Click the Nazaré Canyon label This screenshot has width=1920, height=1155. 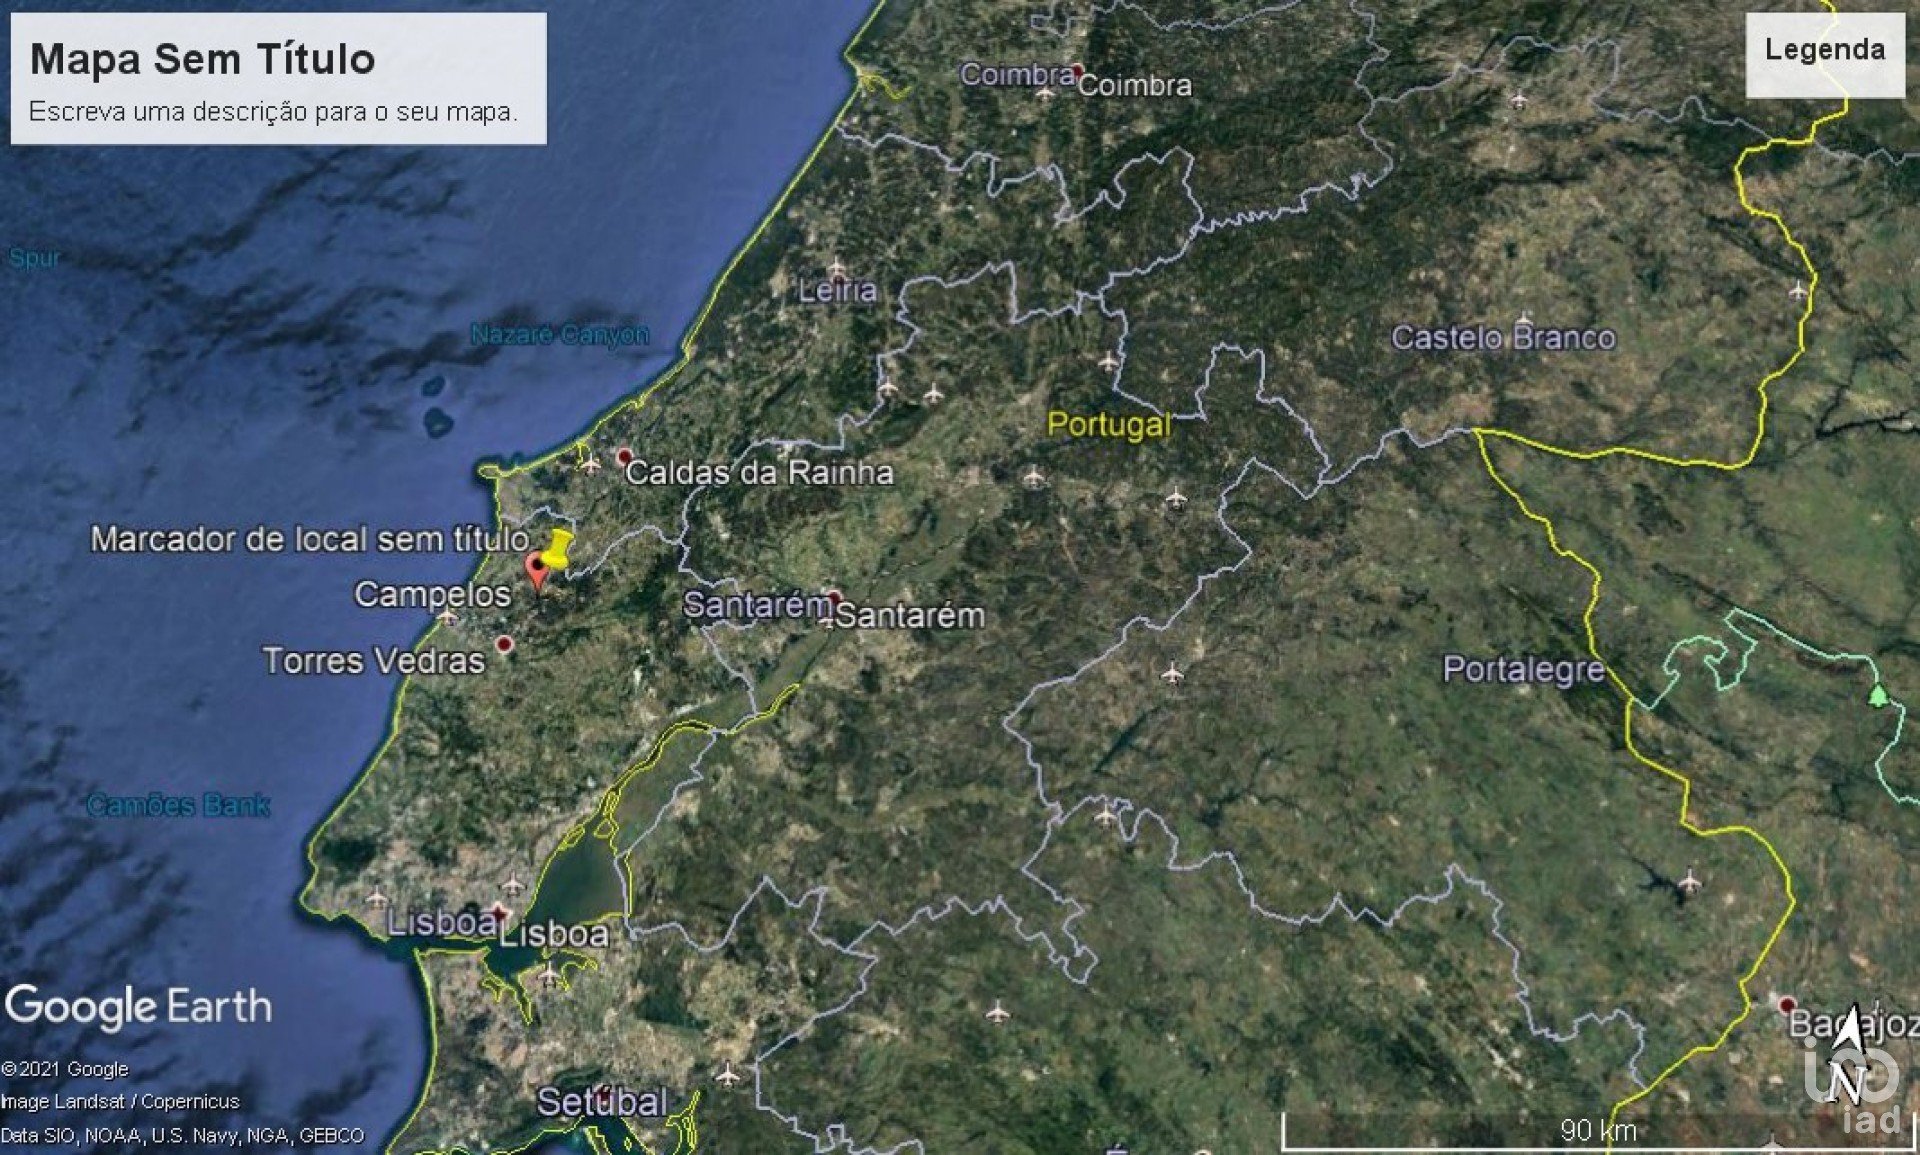tap(559, 334)
